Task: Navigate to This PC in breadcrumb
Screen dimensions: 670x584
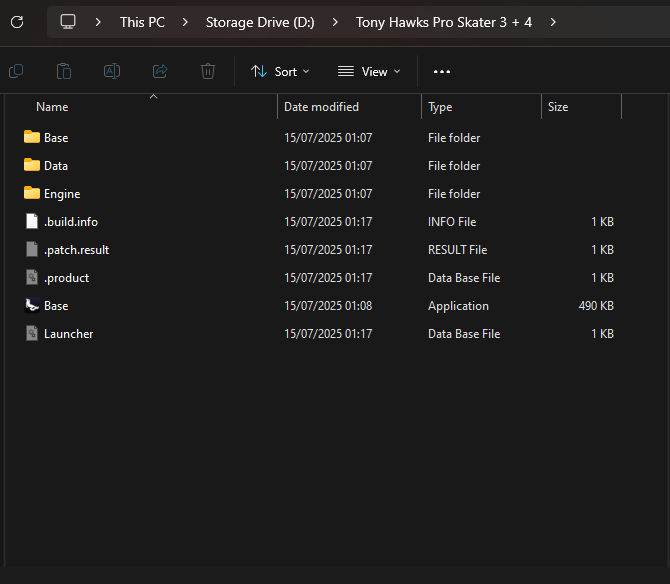Action: (142, 22)
